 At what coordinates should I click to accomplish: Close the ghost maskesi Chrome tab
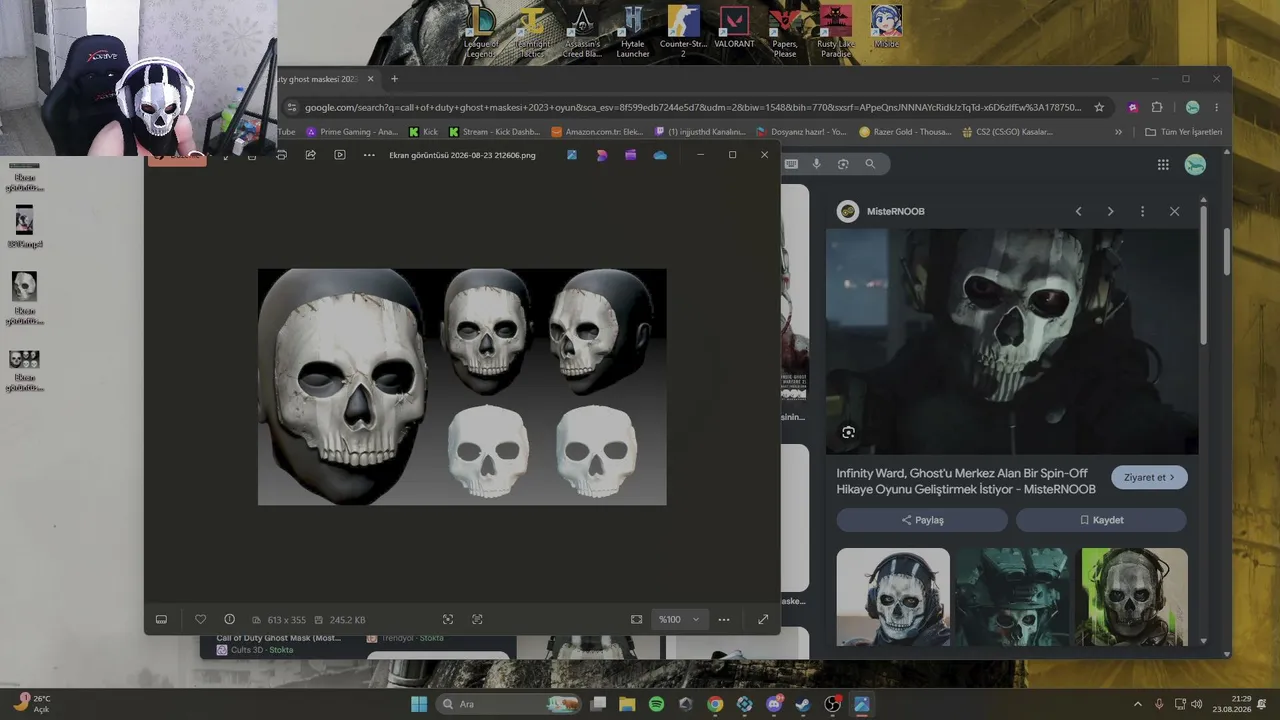pos(370,79)
